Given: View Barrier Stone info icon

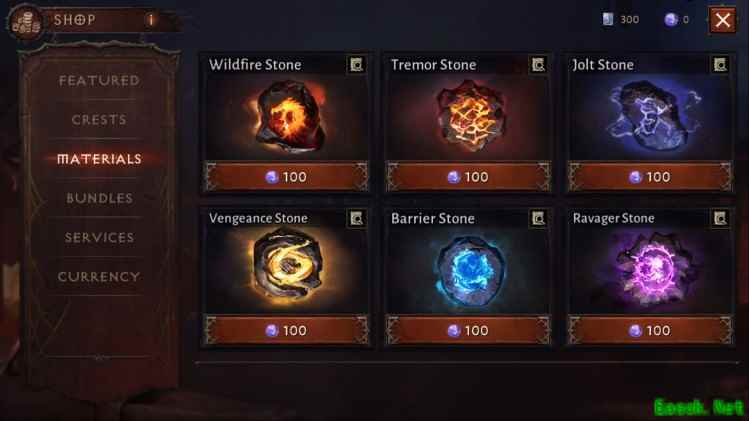Looking at the screenshot, I should point(538,218).
